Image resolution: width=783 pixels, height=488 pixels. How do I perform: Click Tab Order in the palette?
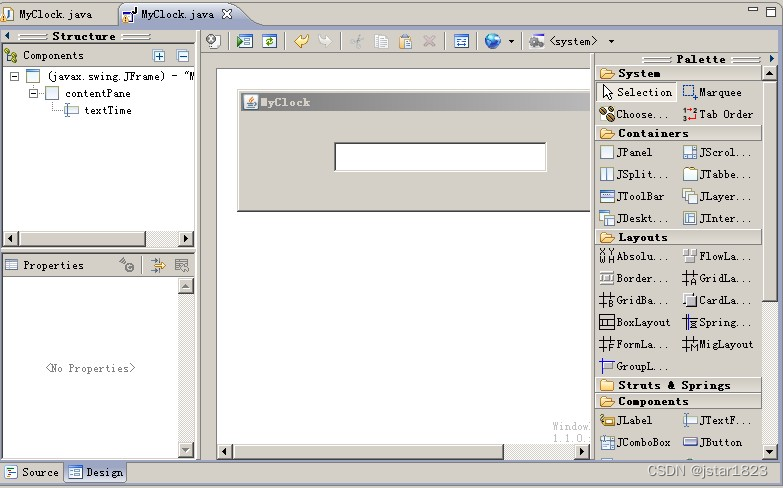point(718,114)
